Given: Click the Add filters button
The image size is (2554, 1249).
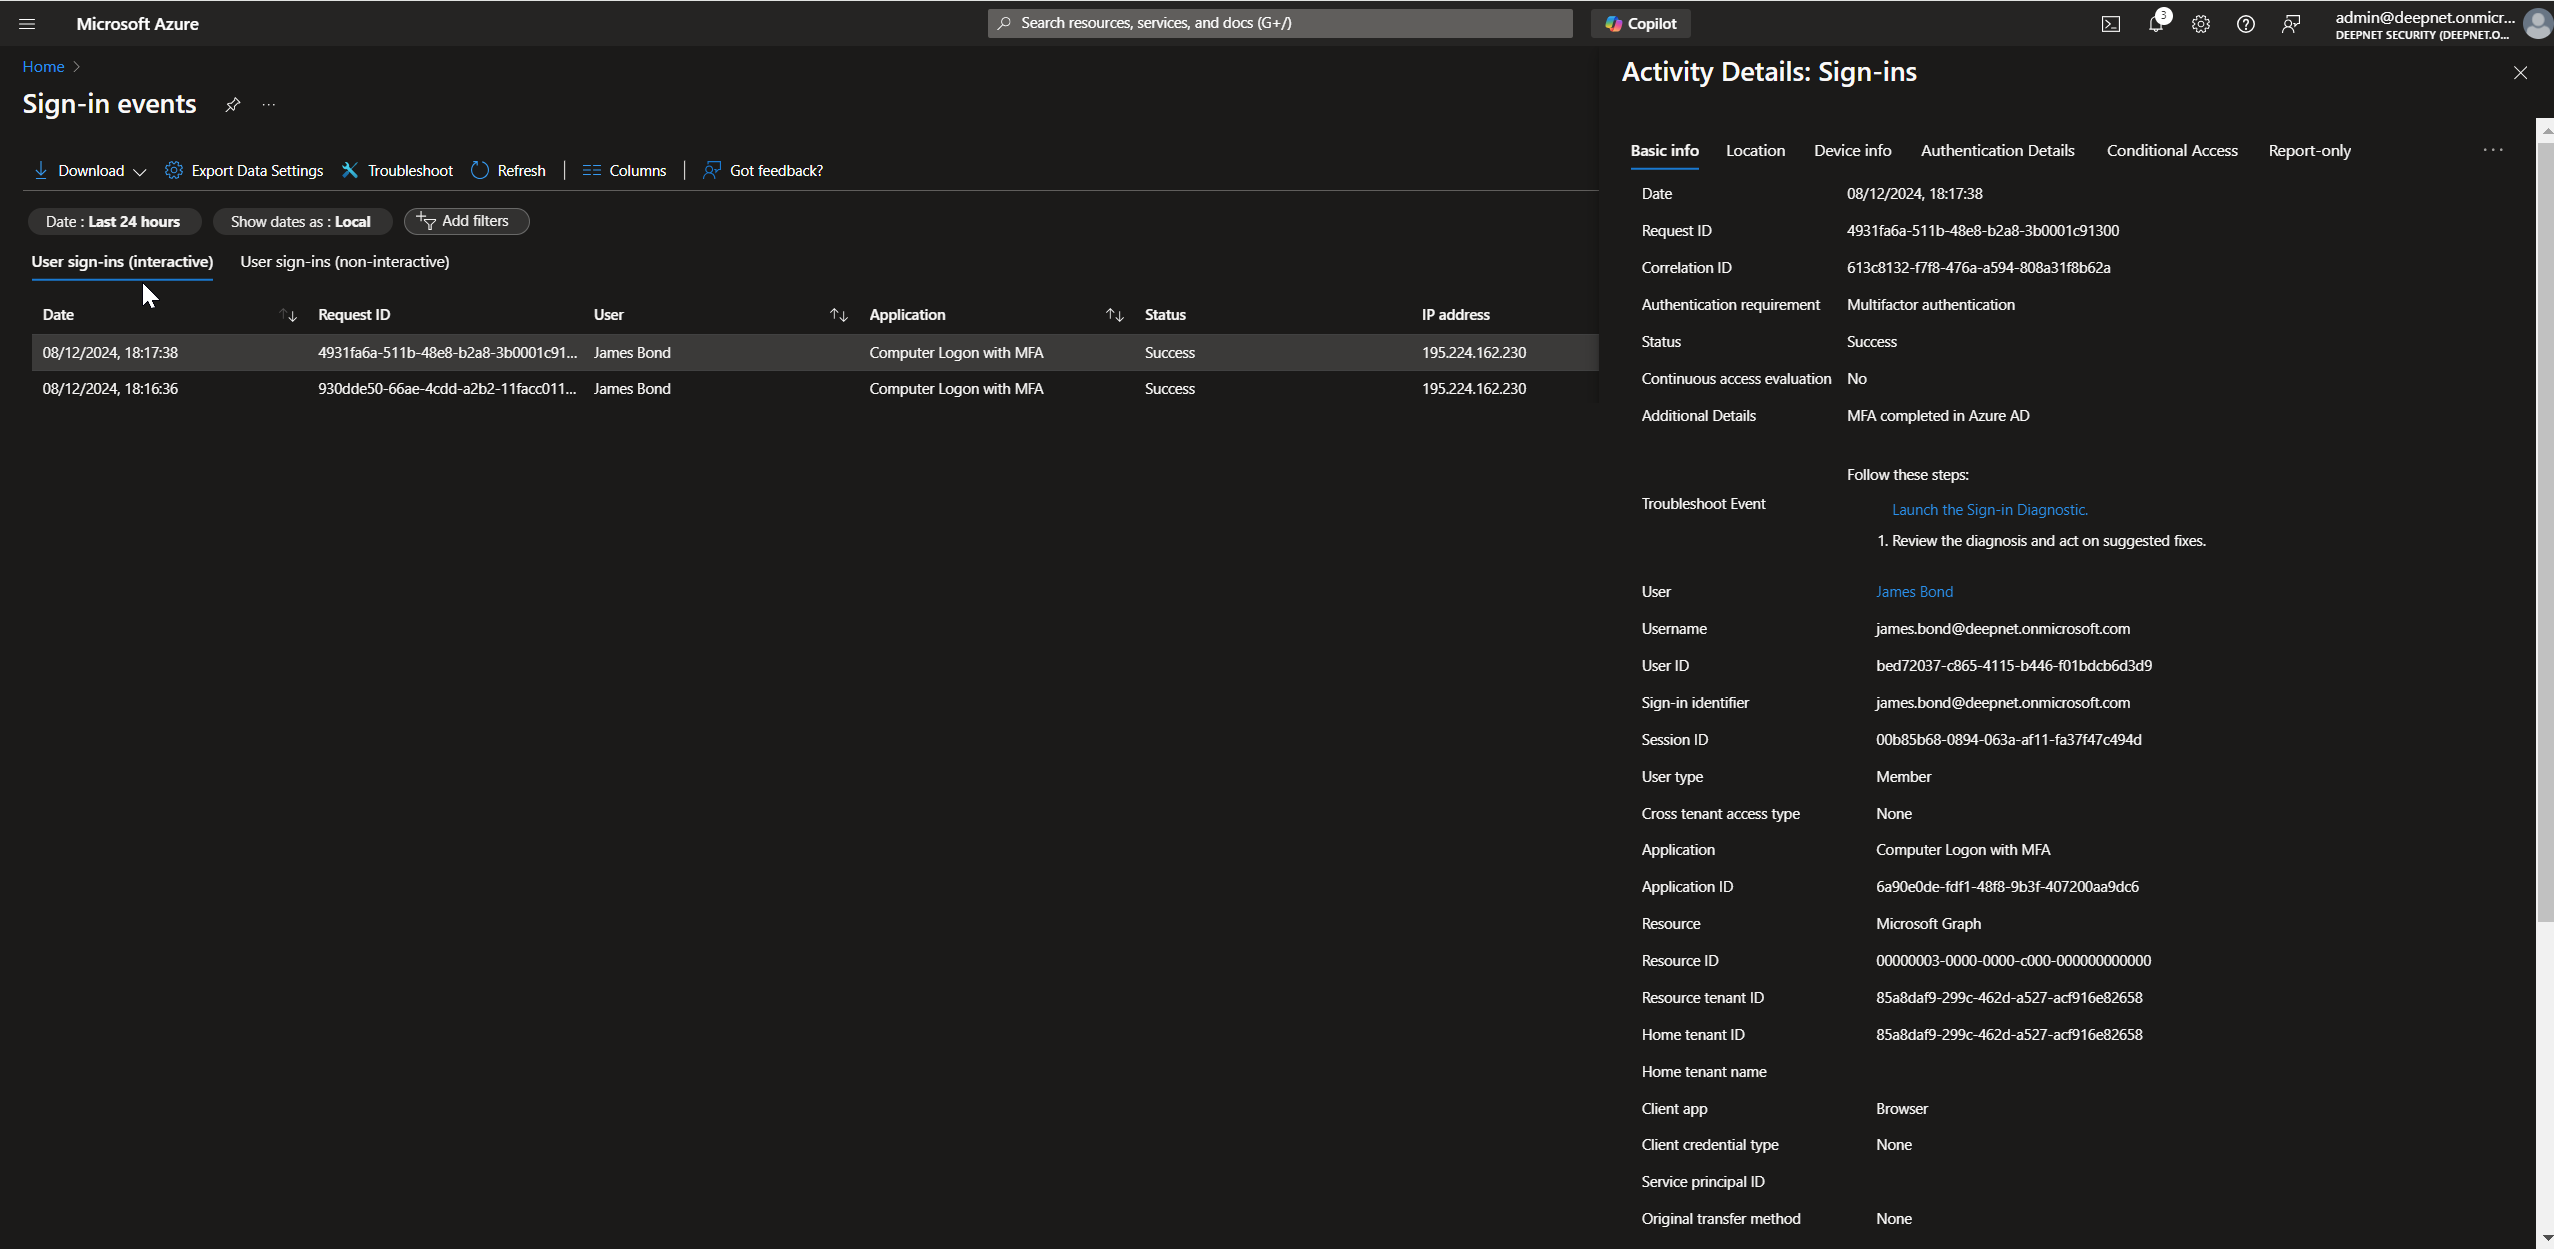Looking at the screenshot, I should click(x=466, y=221).
